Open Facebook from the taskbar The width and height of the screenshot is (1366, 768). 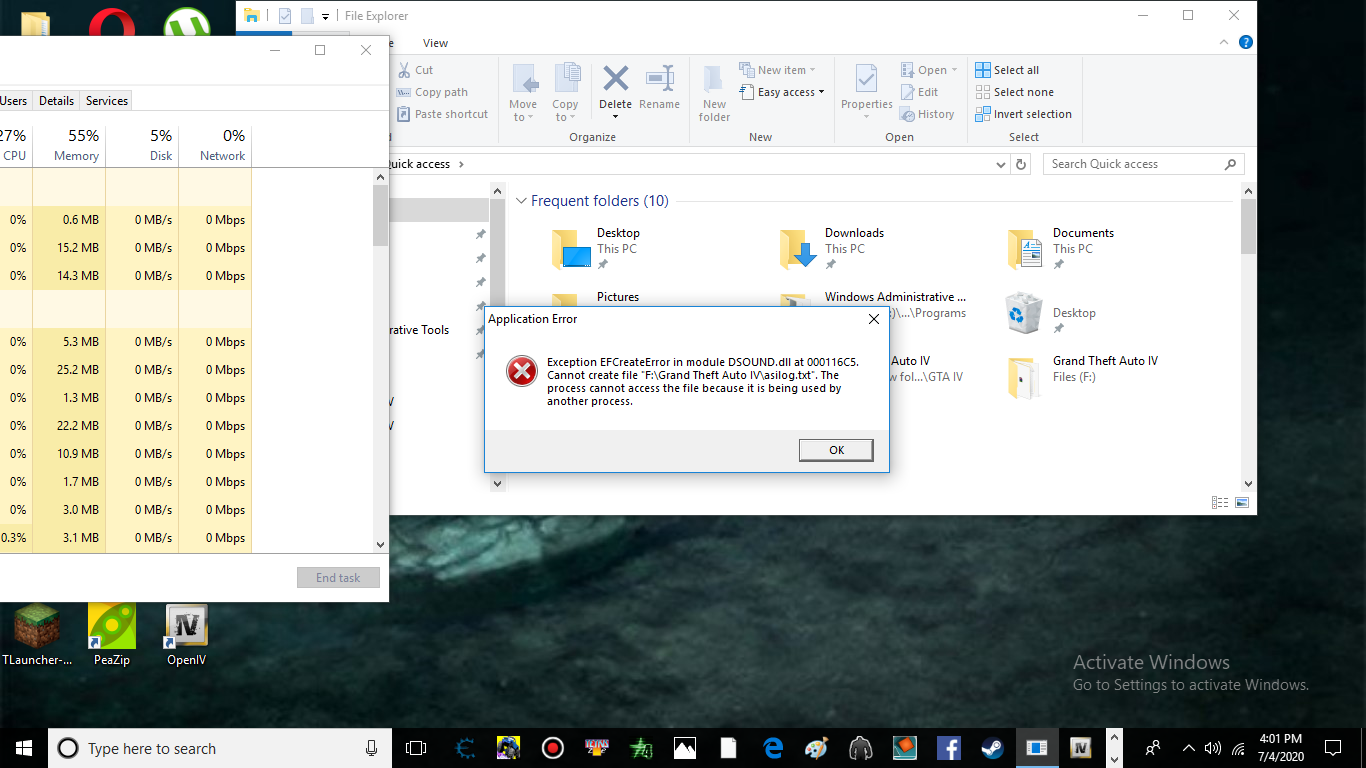tap(948, 748)
